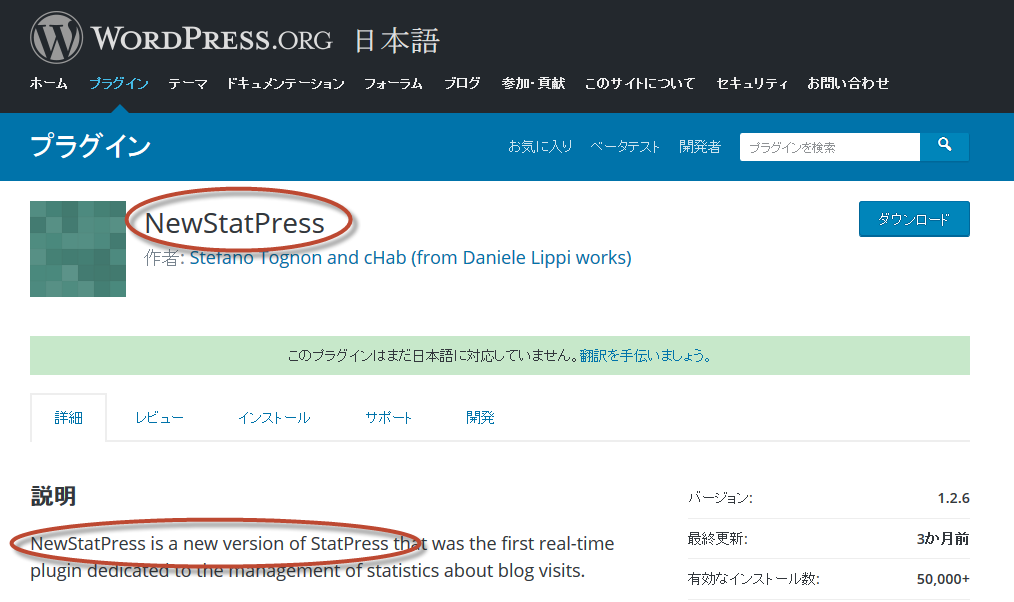Open このサイトについて in the navigation
The width and height of the screenshot is (1014, 602).
[x=640, y=83]
